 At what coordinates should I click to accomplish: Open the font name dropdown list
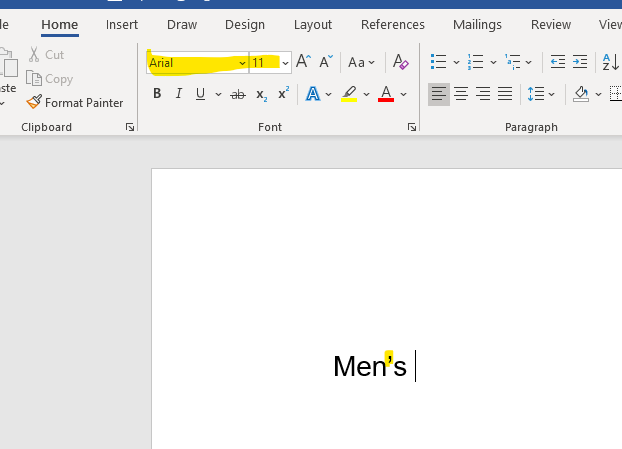(x=242, y=63)
